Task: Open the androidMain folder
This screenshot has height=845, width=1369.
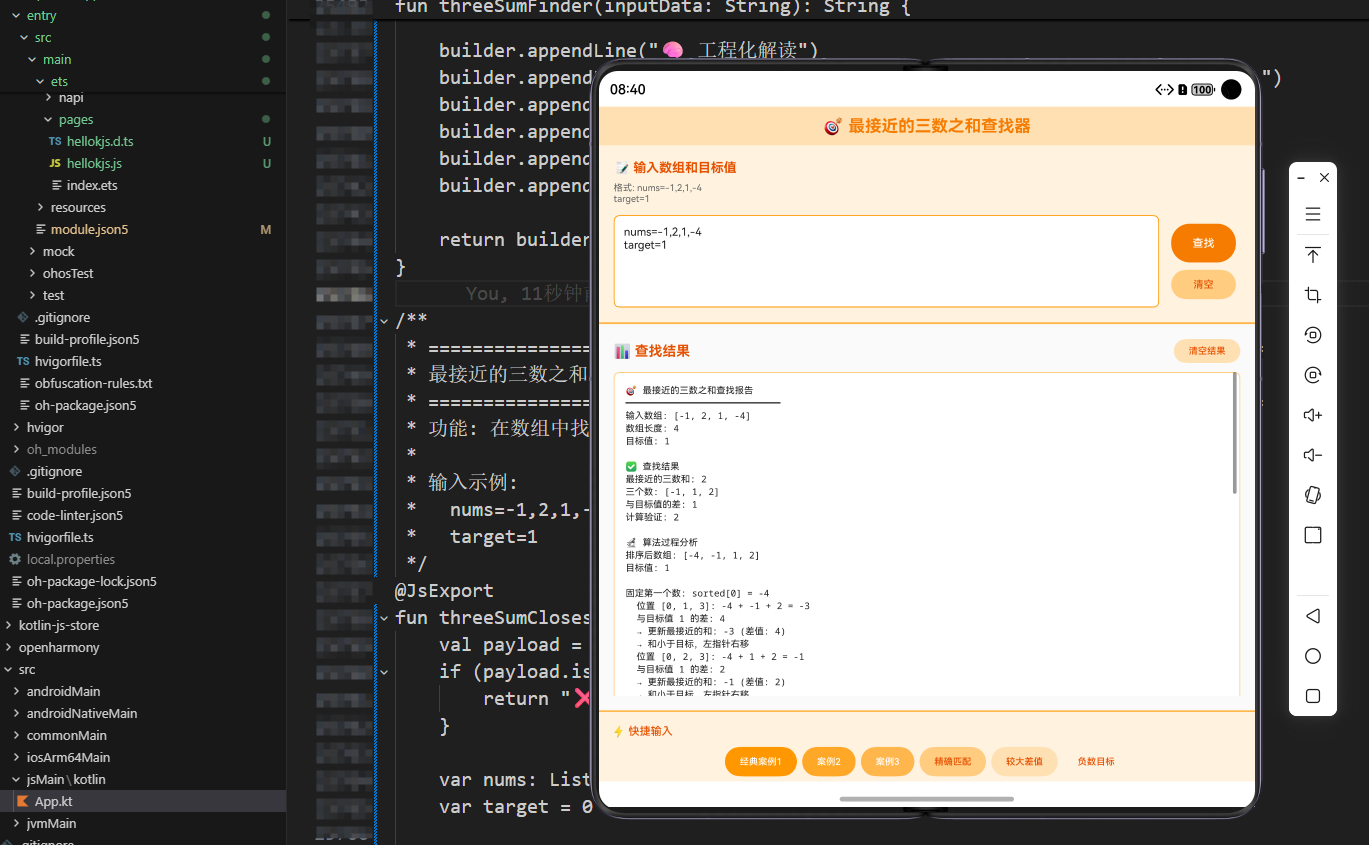Action: pyautogui.click(x=63, y=691)
